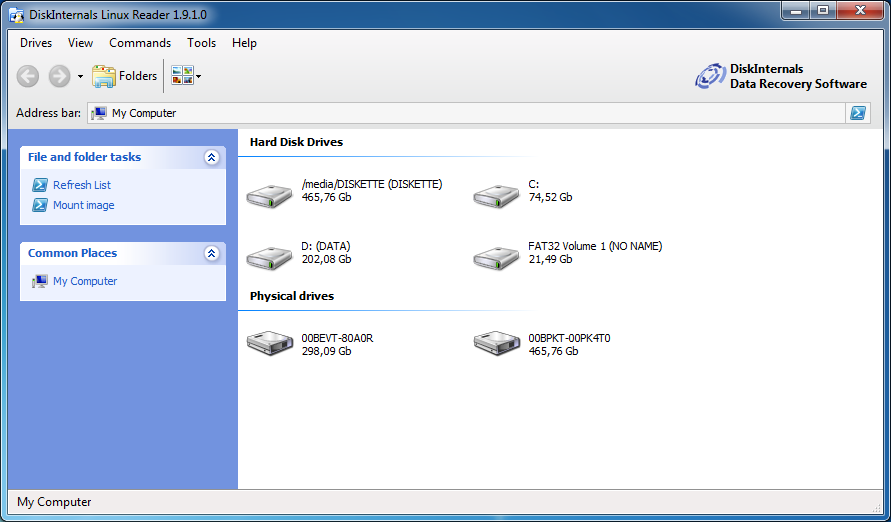Click the view mode thumbnails icon
891x522 pixels.
182,76
